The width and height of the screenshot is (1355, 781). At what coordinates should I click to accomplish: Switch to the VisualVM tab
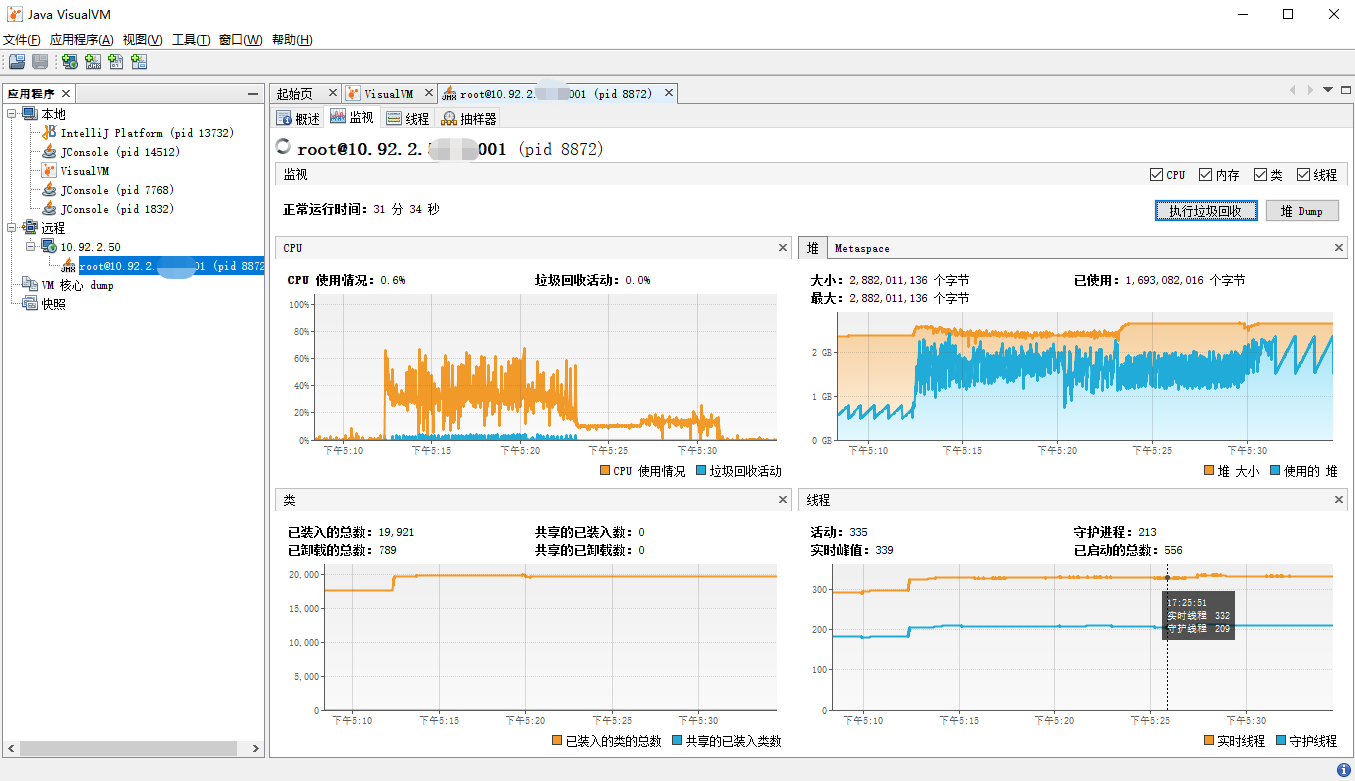pyautogui.click(x=388, y=92)
